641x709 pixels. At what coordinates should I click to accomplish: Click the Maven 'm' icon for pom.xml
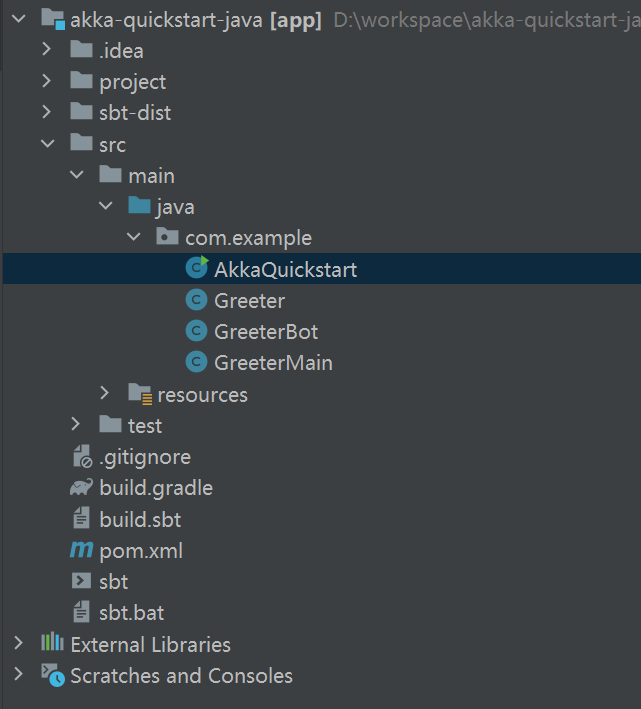point(81,550)
